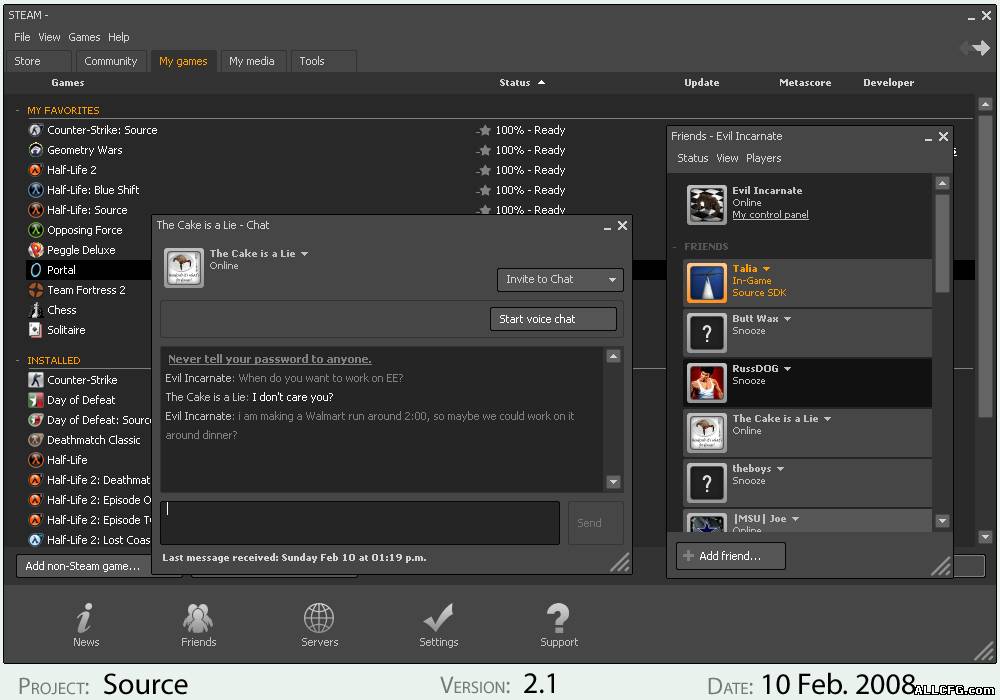Click Add friend button
This screenshot has width=1000, height=700.
point(730,556)
